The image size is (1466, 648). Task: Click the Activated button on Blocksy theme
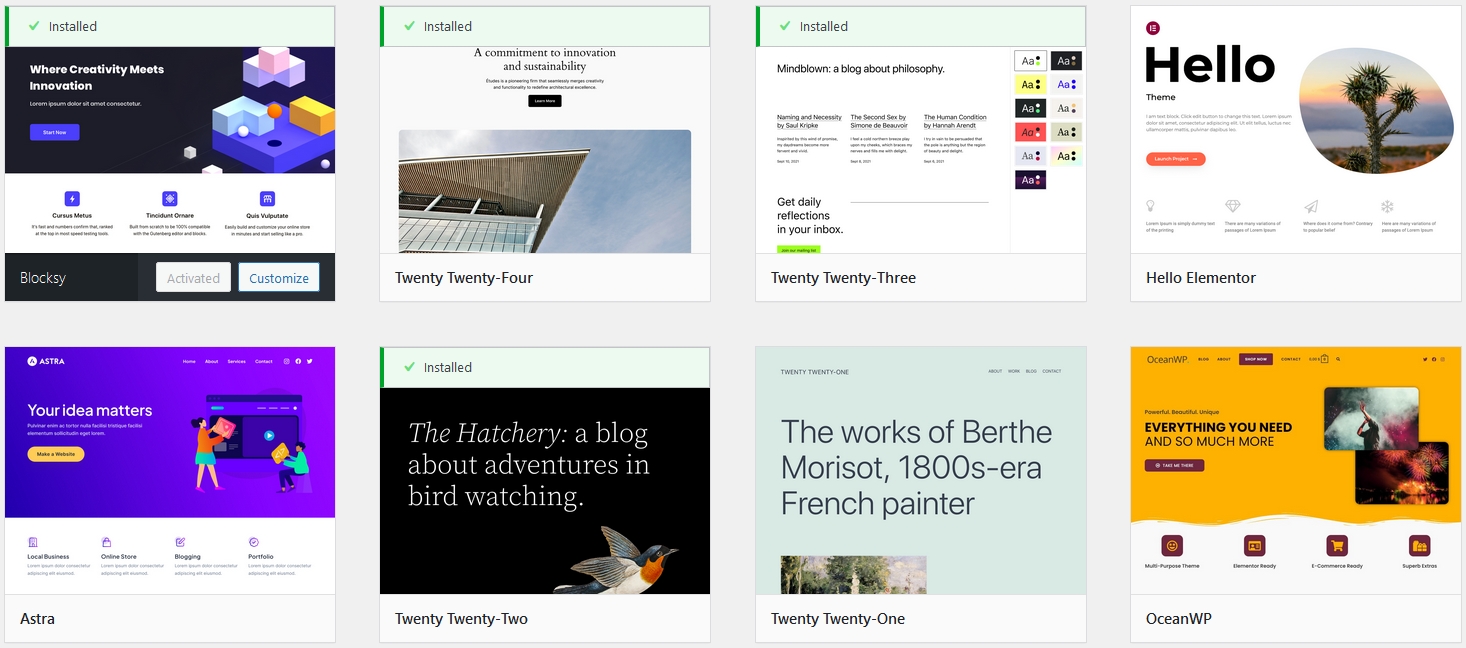coord(193,278)
